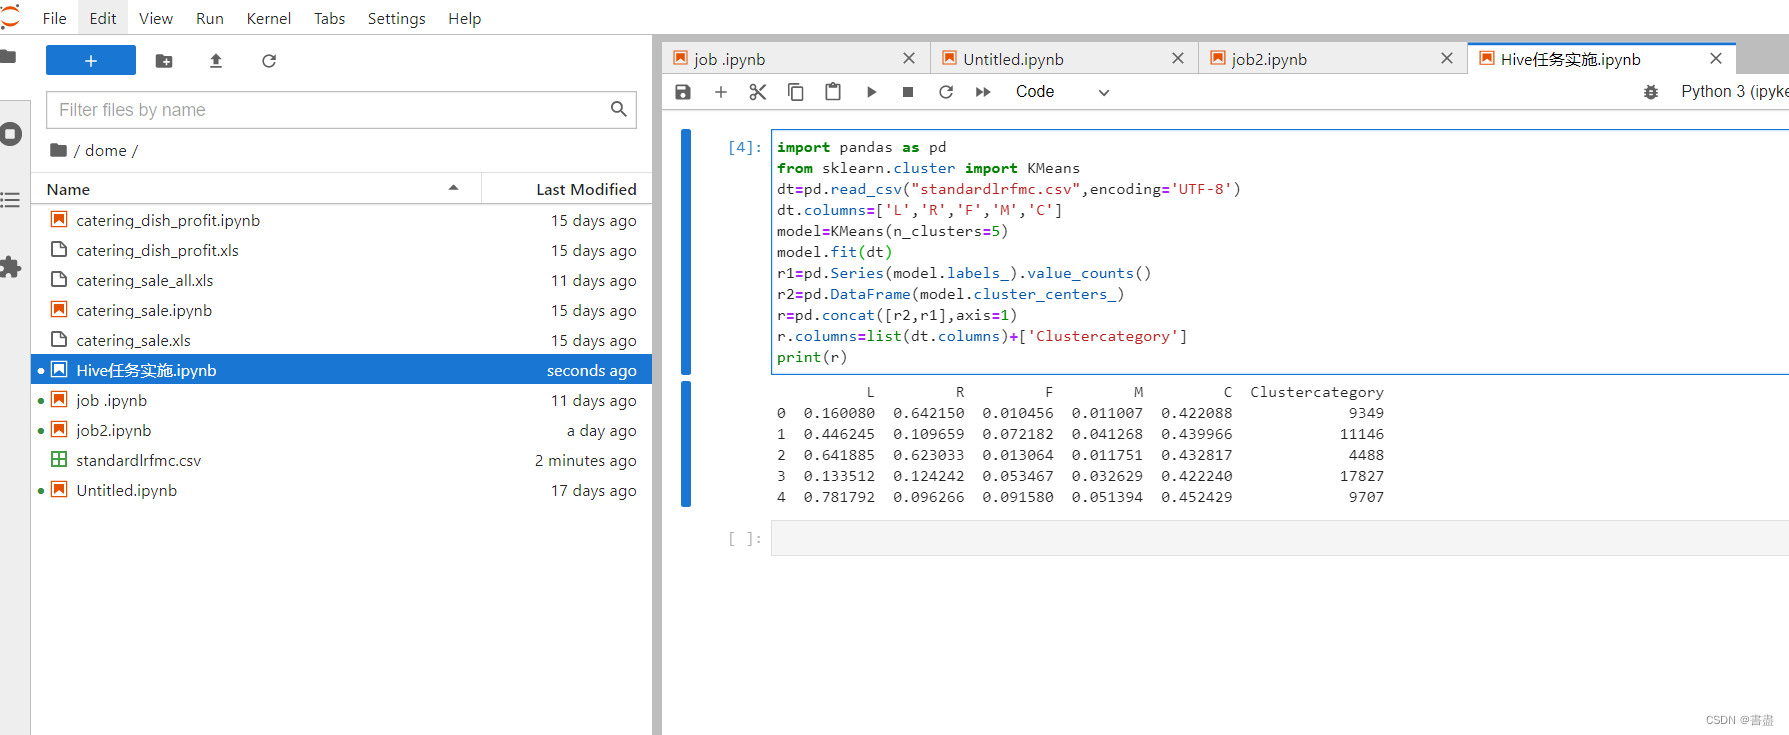Viewport: 1789px width, 735px height.
Task: Click the Clustercategory value 17827
Action: tap(1362, 476)
